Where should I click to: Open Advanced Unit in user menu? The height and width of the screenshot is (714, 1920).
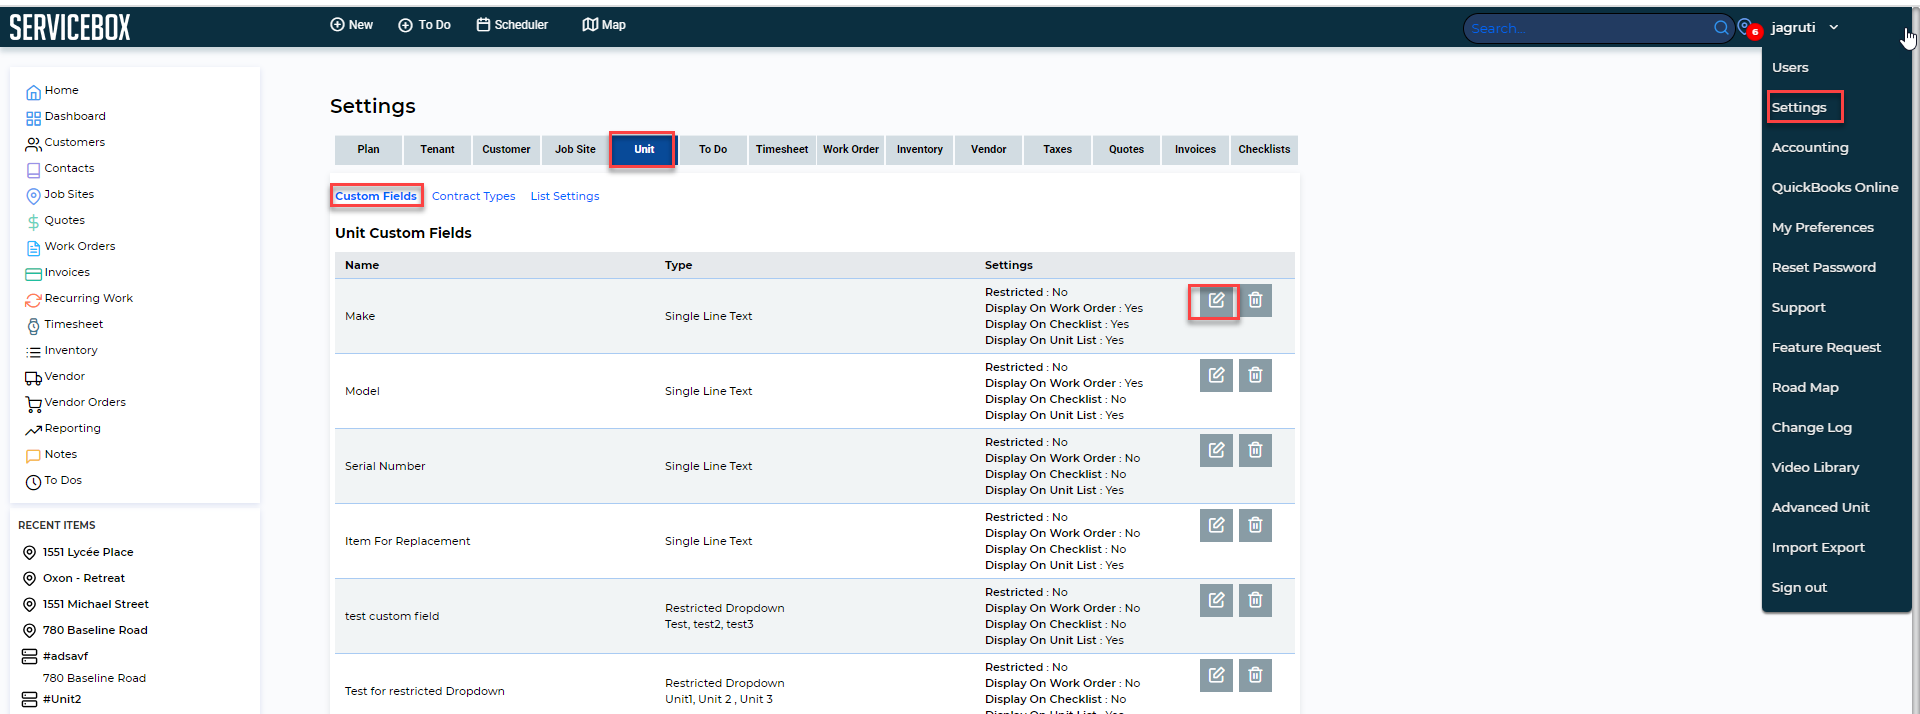pos(1820,508)
